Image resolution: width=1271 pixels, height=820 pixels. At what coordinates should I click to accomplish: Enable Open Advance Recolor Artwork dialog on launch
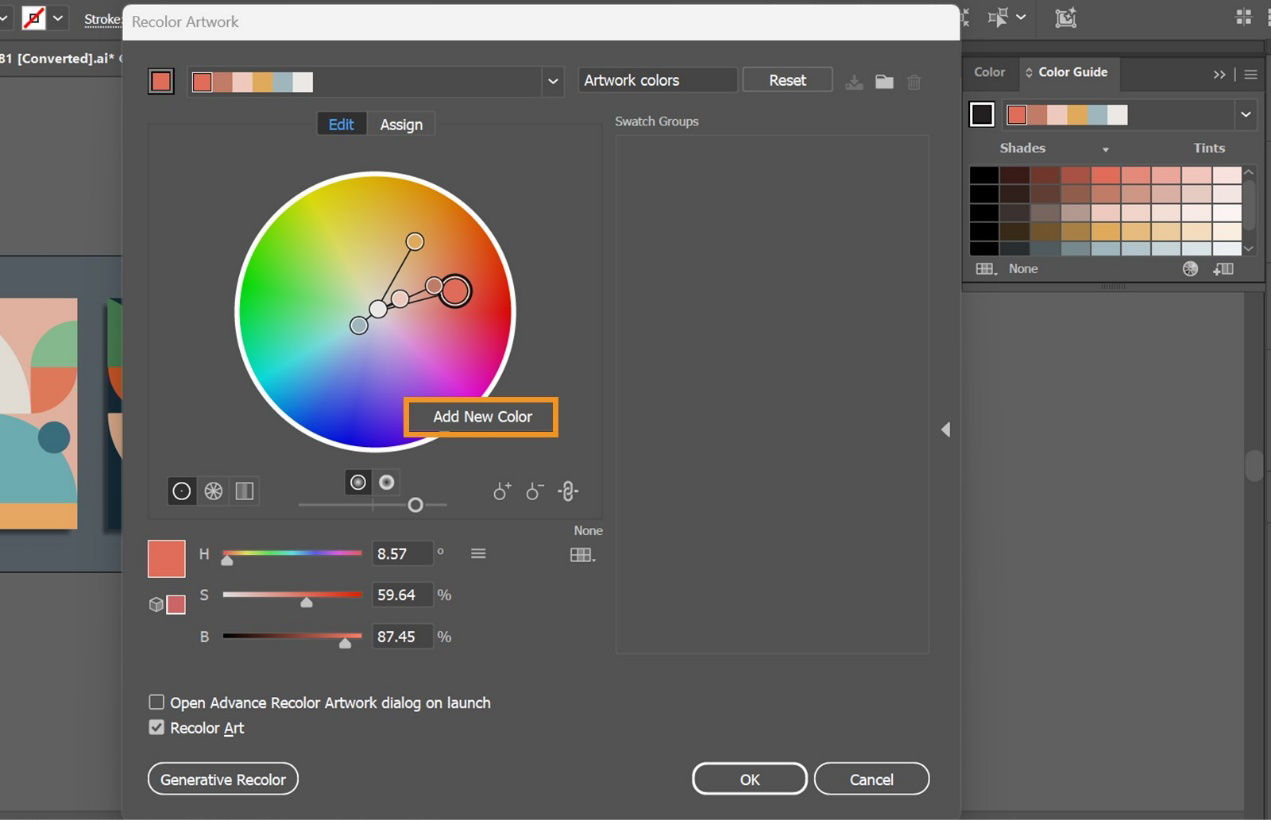(156, 703)
